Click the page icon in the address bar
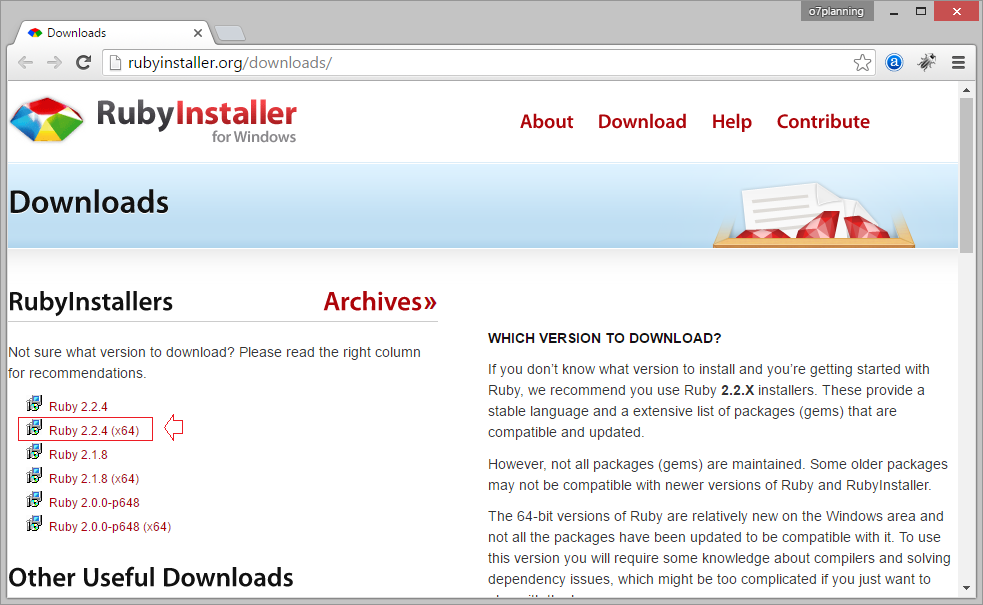This screenshot has width=983, height=605. tap(115, 63)
